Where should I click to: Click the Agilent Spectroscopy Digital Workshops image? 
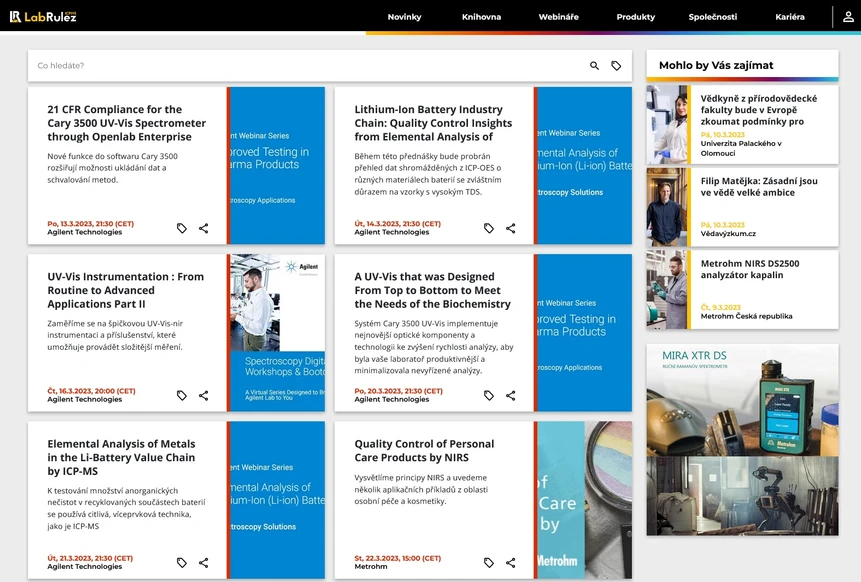[277, 332]
